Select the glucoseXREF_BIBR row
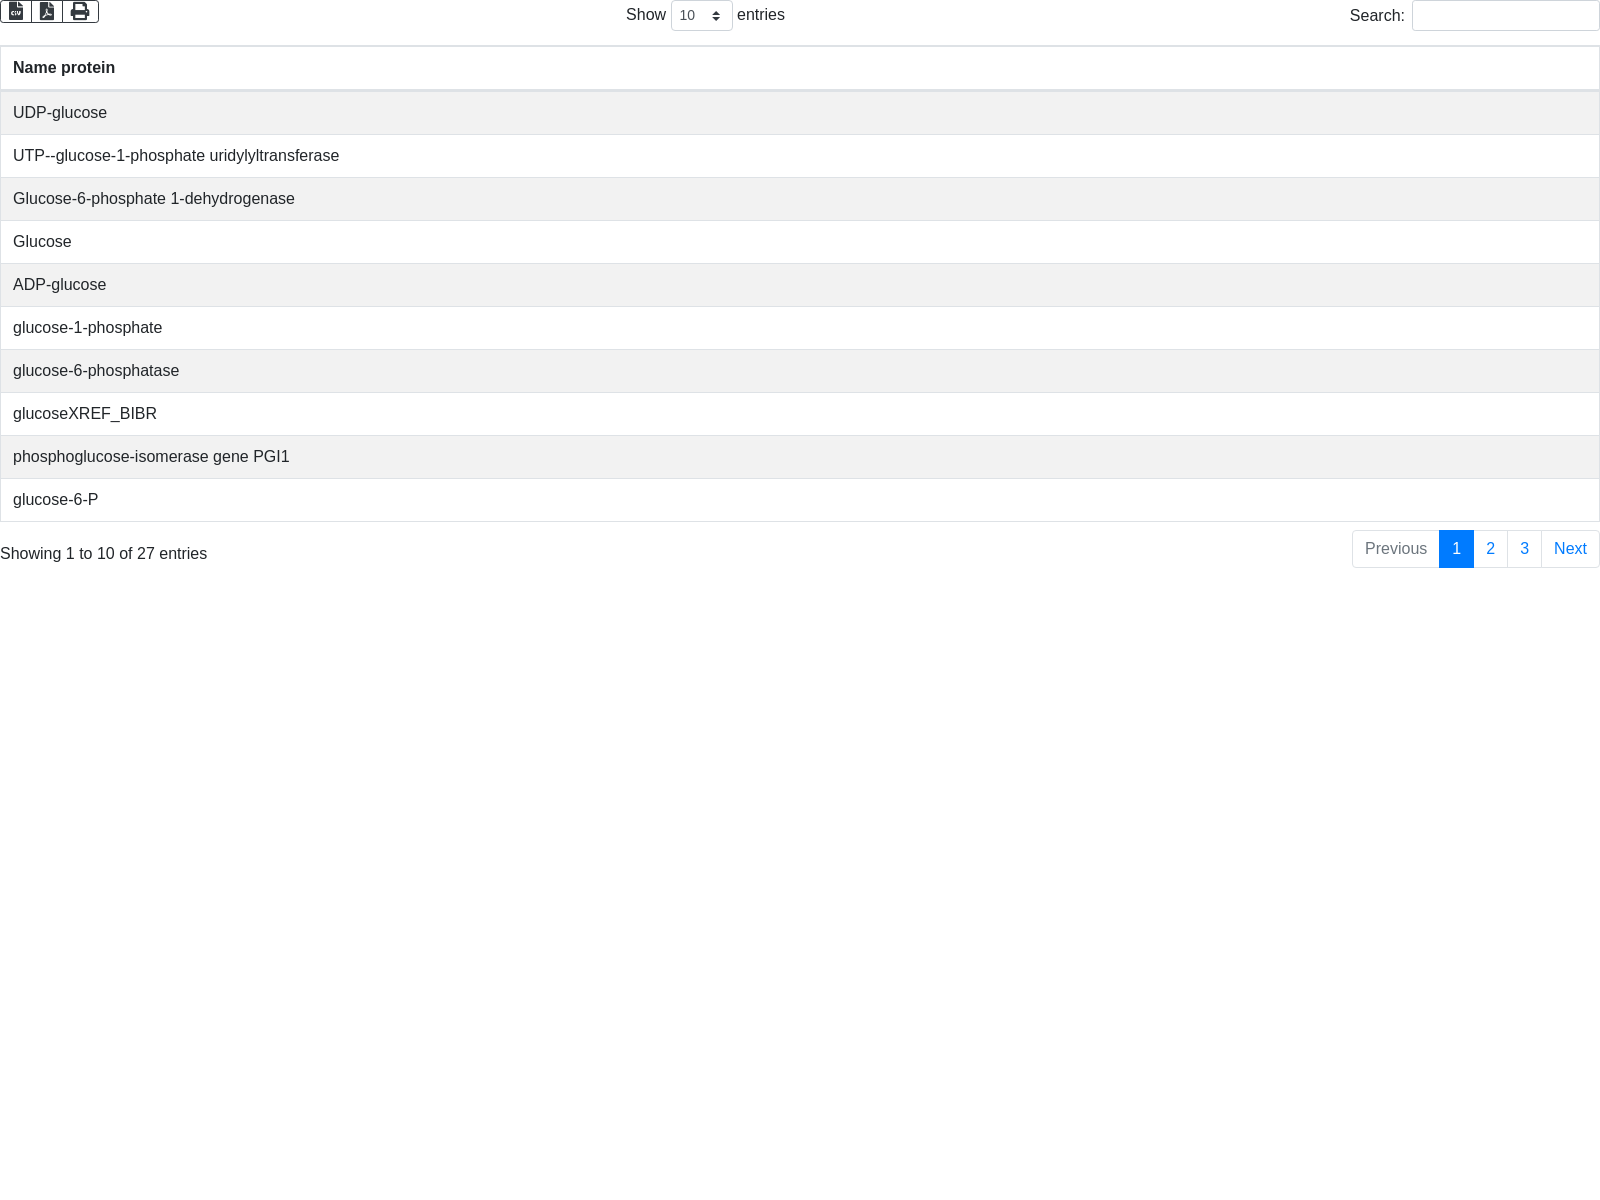 (85, 414)
